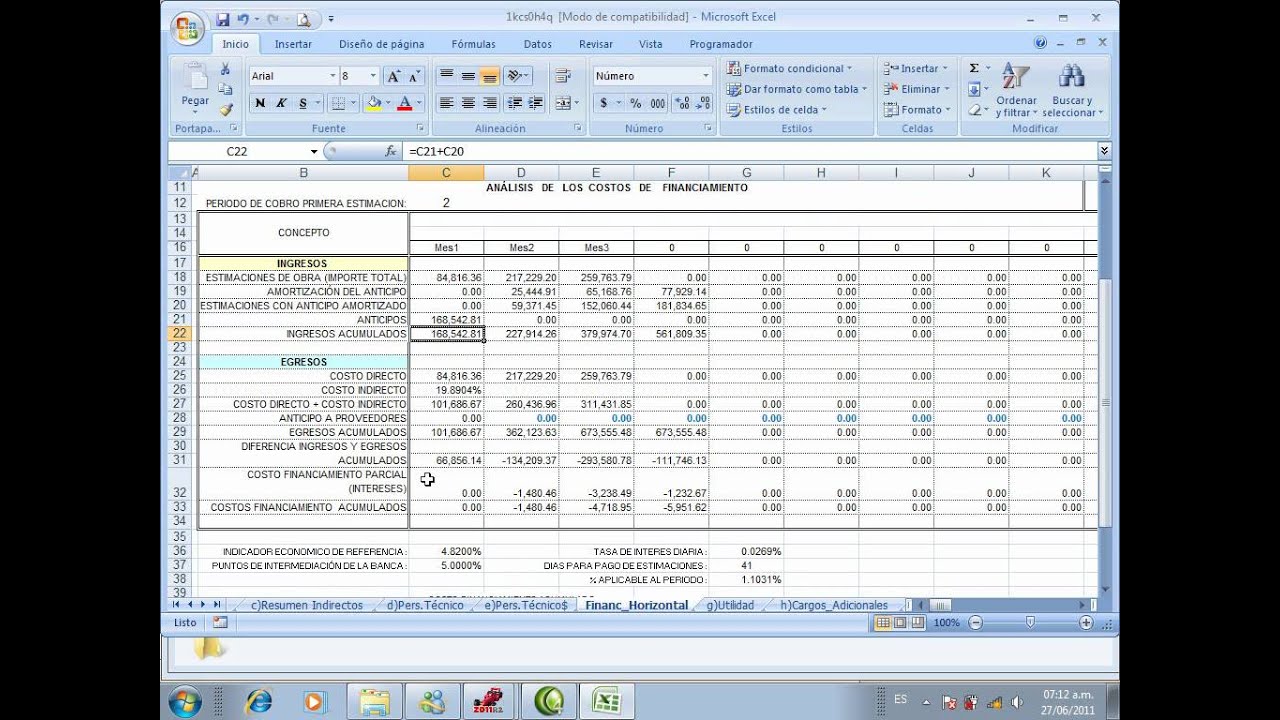Image resolution: width=1280 pixels, height=720 pixels.
Task: Toggle italic (K) formatting
Action: coord(281,103)
